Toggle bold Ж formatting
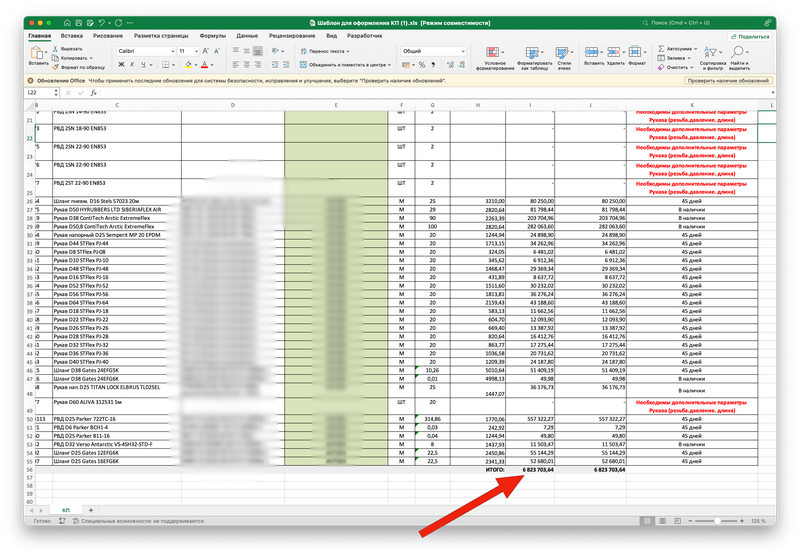This screenshot has height=557, width=800. (x=121, y=65)
